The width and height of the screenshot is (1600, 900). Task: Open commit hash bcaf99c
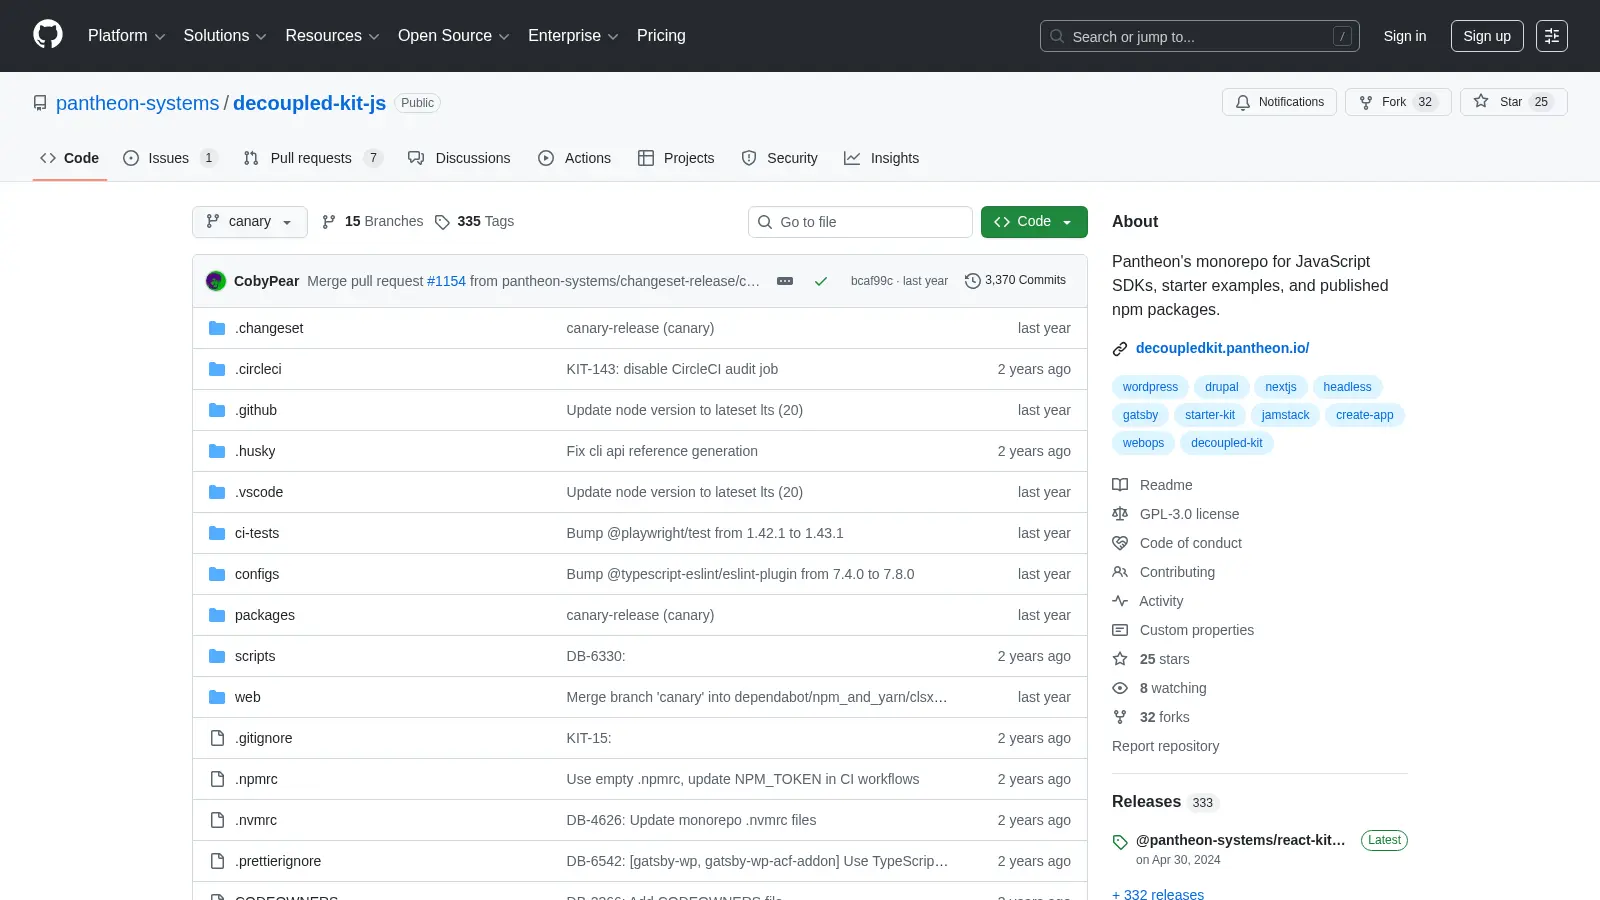click(872, 281)
